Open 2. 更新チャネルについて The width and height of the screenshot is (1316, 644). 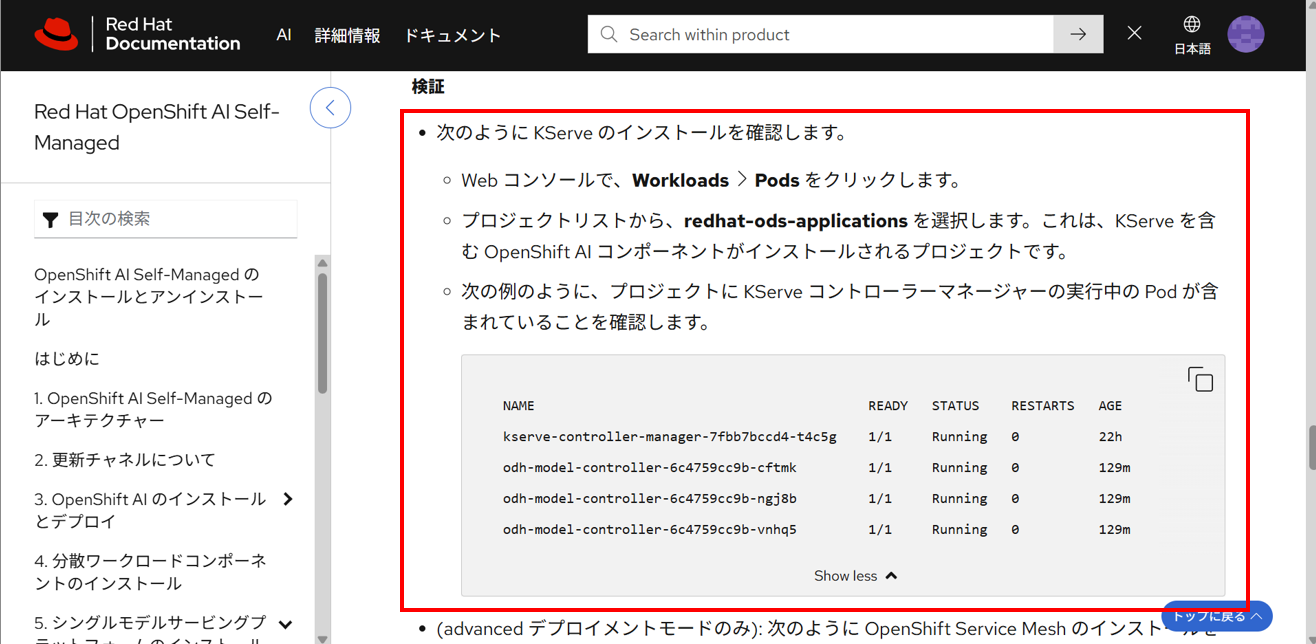[x=125, y=460]
